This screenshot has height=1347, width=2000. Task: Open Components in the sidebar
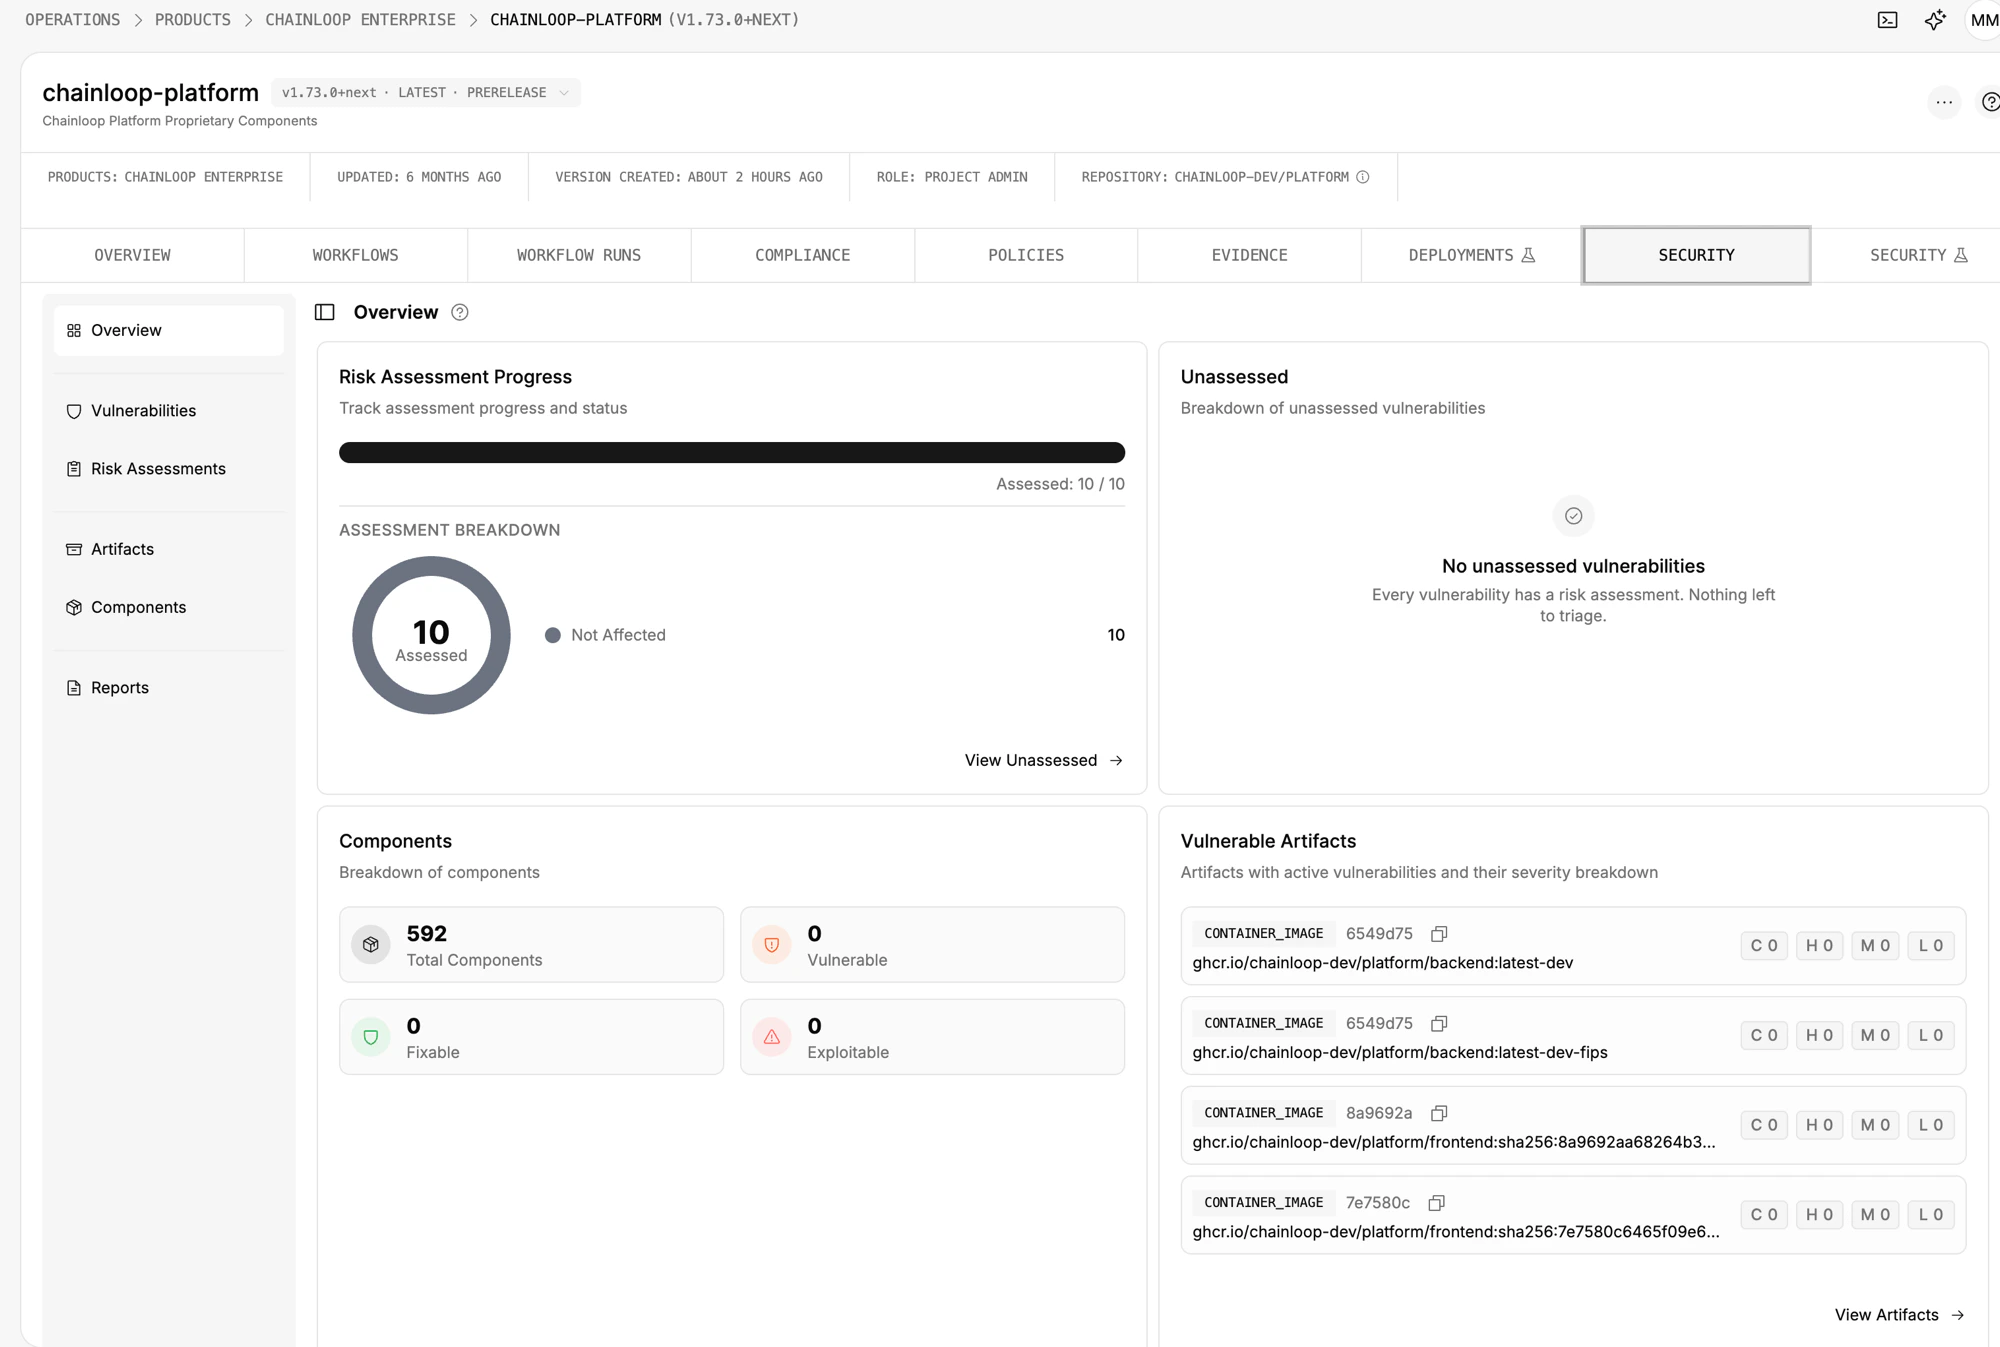click(x=169, y=607)
